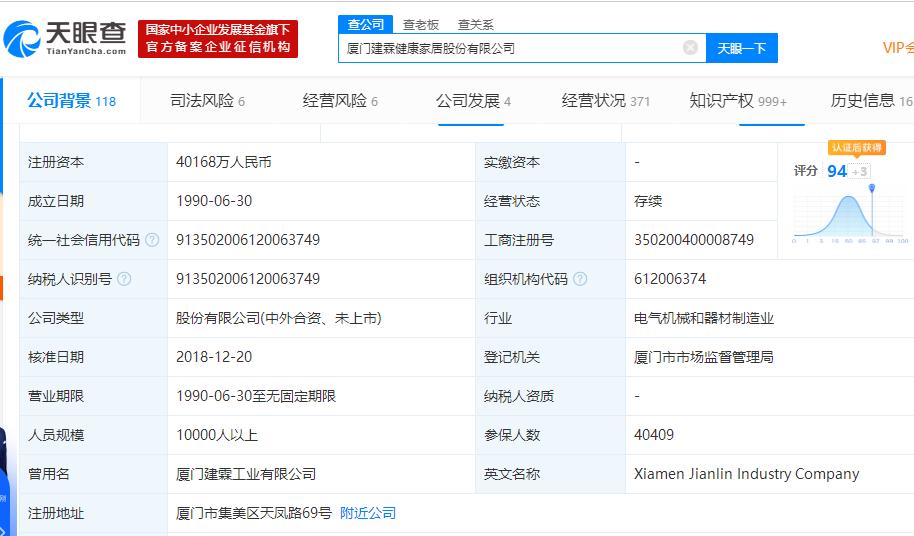Screen dimensions: 914x536
Task: Select English name Xiamen Jianlin Industry Company
Action: click(x=747, y=474)
